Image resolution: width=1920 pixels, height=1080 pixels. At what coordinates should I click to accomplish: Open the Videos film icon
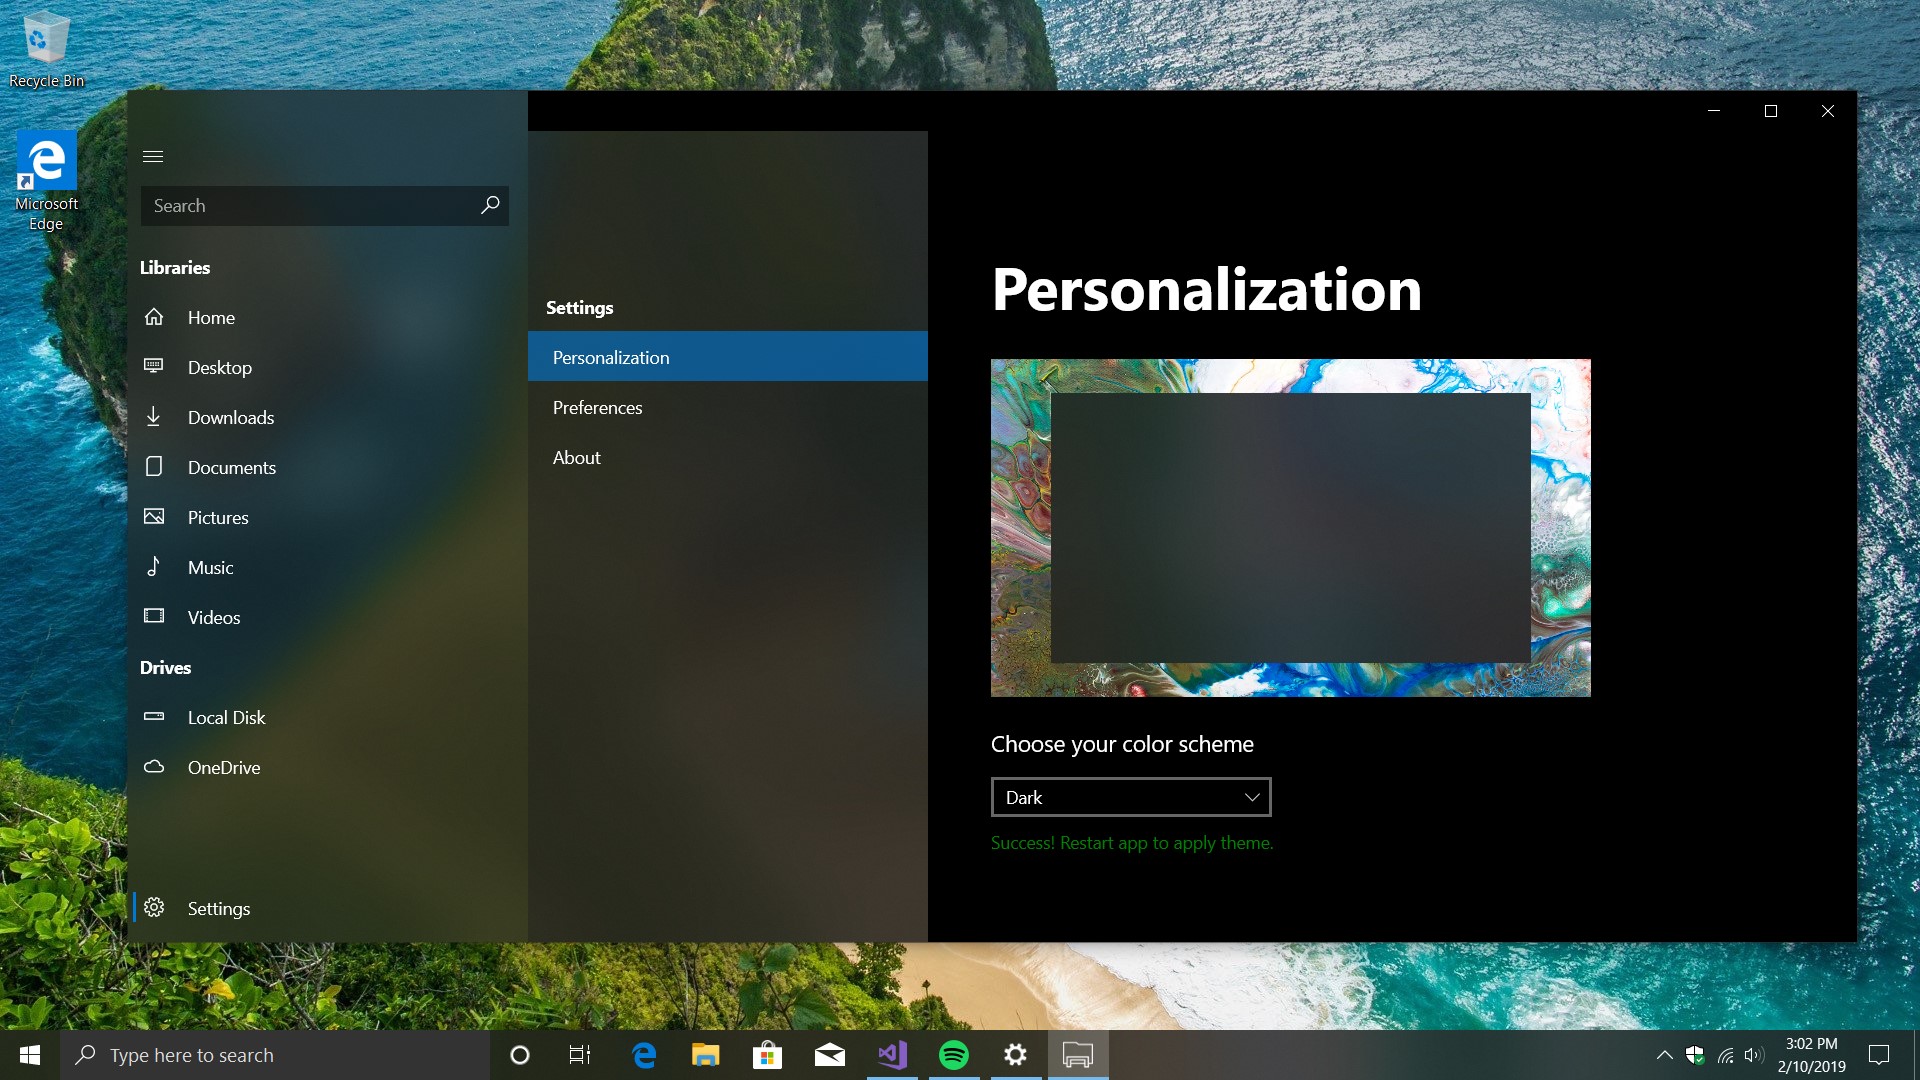click(x=154, y=616)
